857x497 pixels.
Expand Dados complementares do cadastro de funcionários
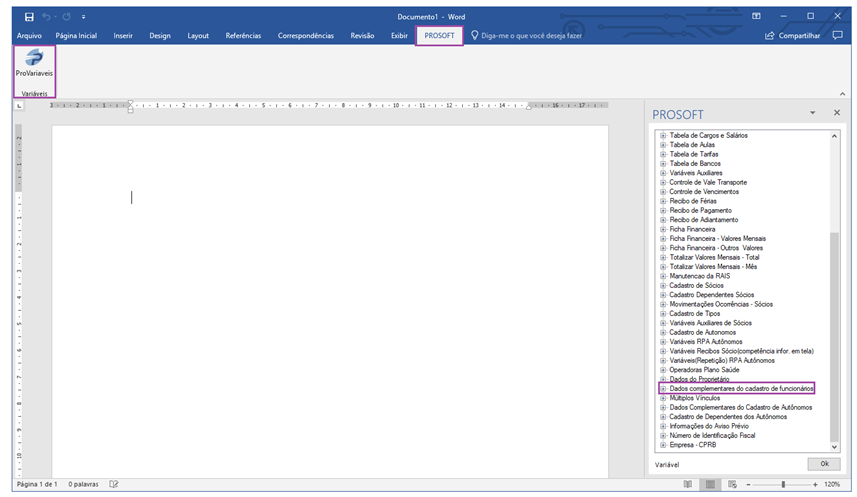click(x=663, y=389)
